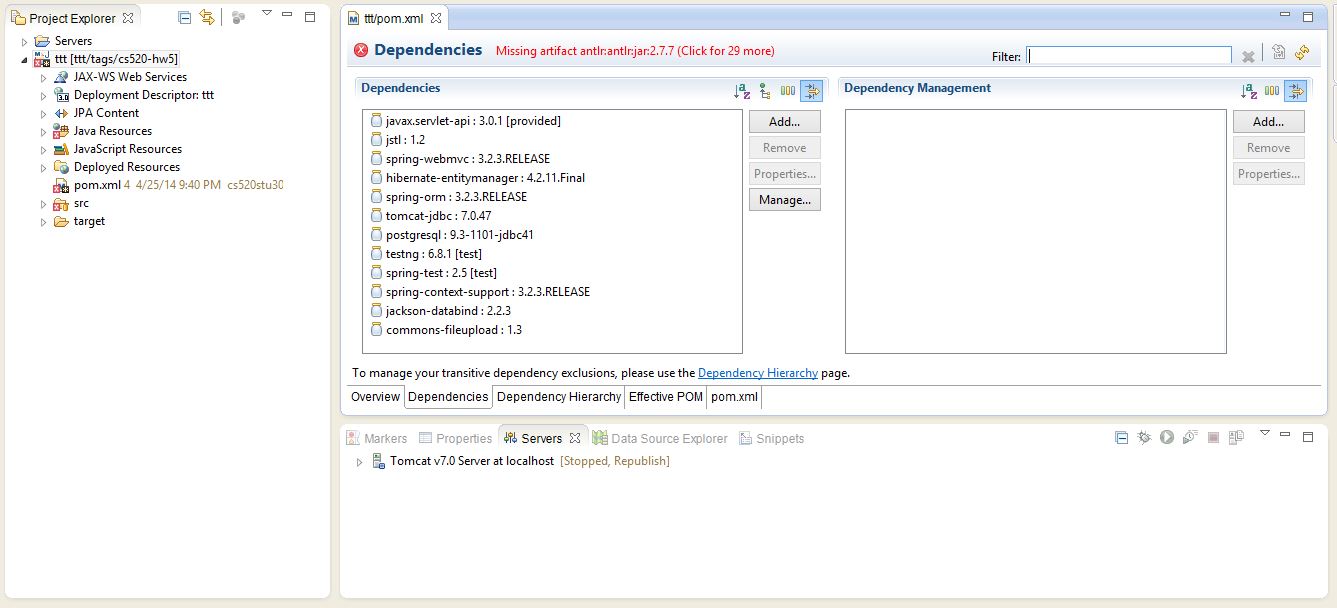Collapse all in Project Explorer toolbar
Screen dimensions: 1337x608
coord(184,17)
